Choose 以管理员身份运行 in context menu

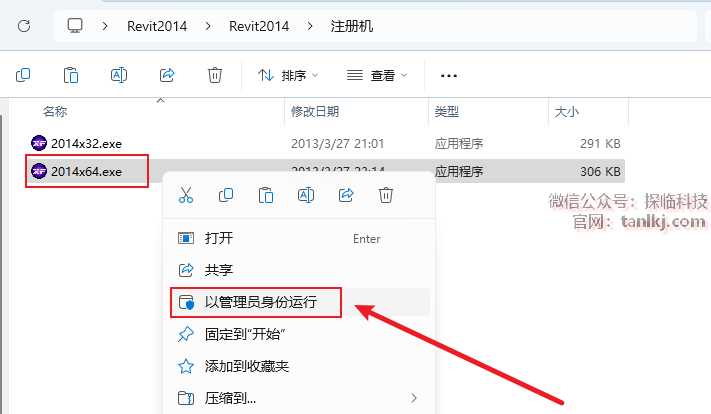click(299, 302)
